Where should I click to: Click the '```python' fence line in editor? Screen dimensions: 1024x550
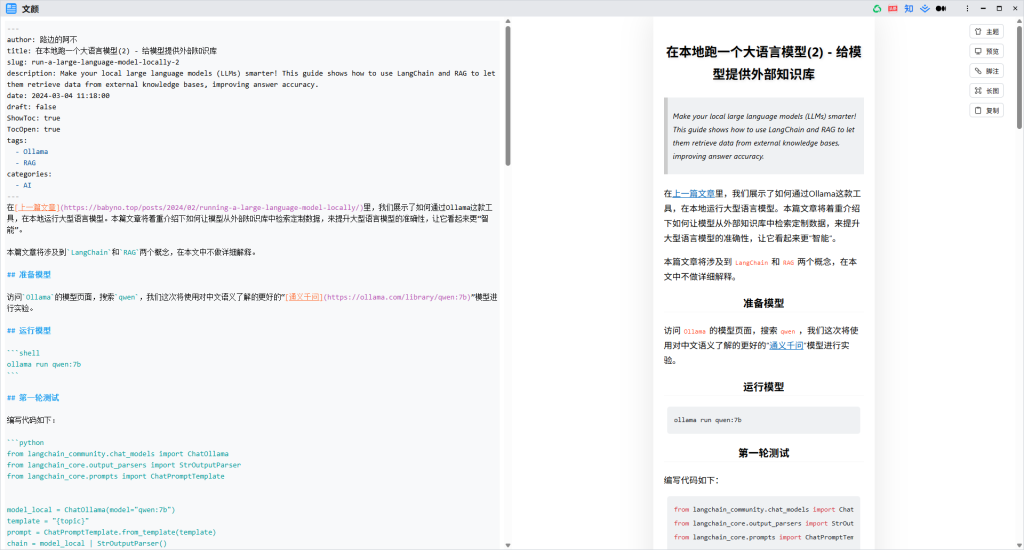point(25,443)
